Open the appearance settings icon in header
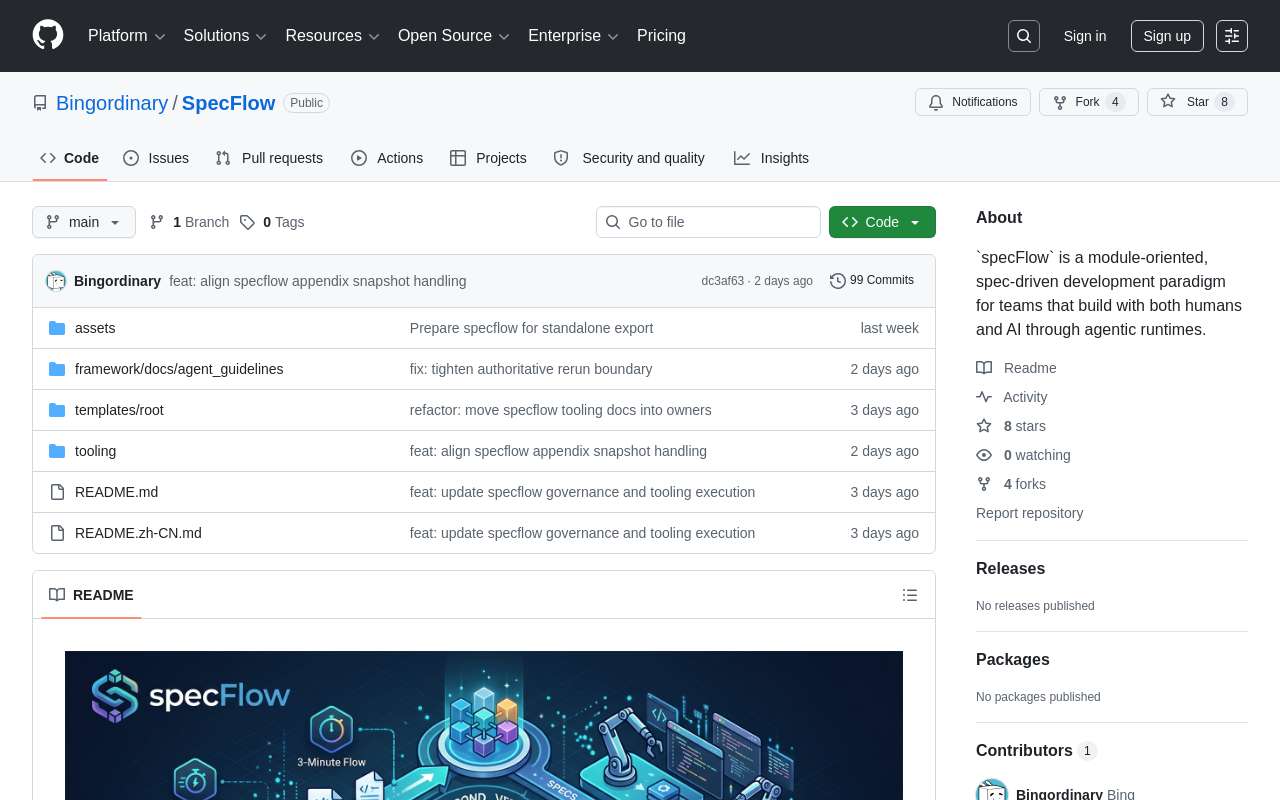Image resolution: width=1280 pixels, height=800 pixels. coord(1231,36)
